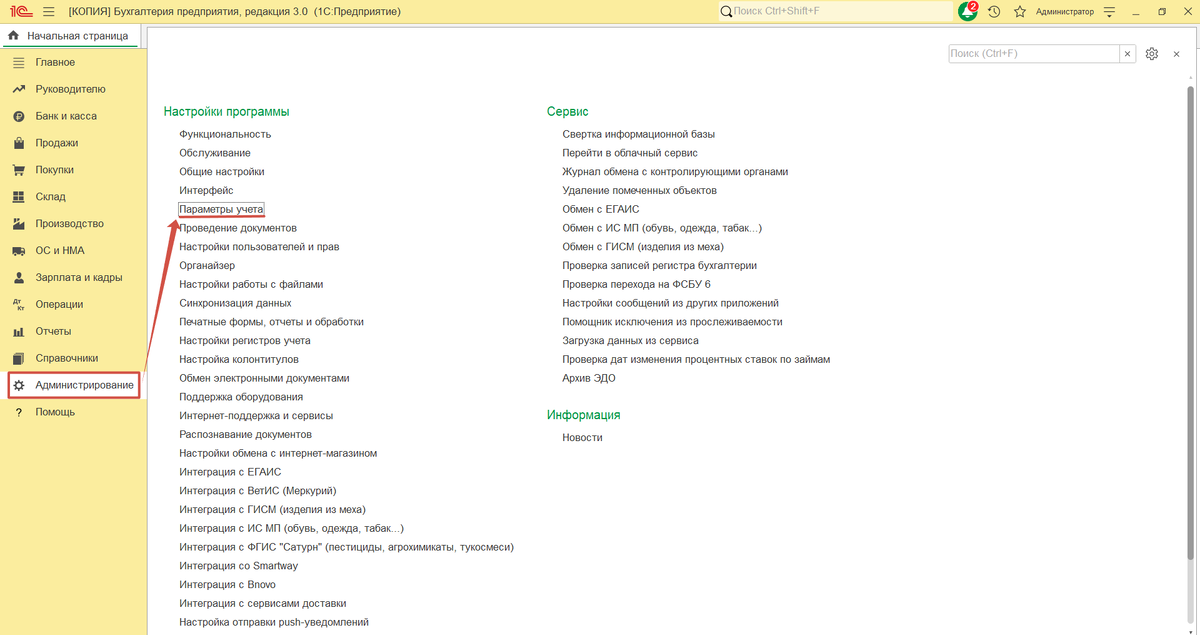Open Свертка информационной базы
1200x635 pixels.
point(638,134)
